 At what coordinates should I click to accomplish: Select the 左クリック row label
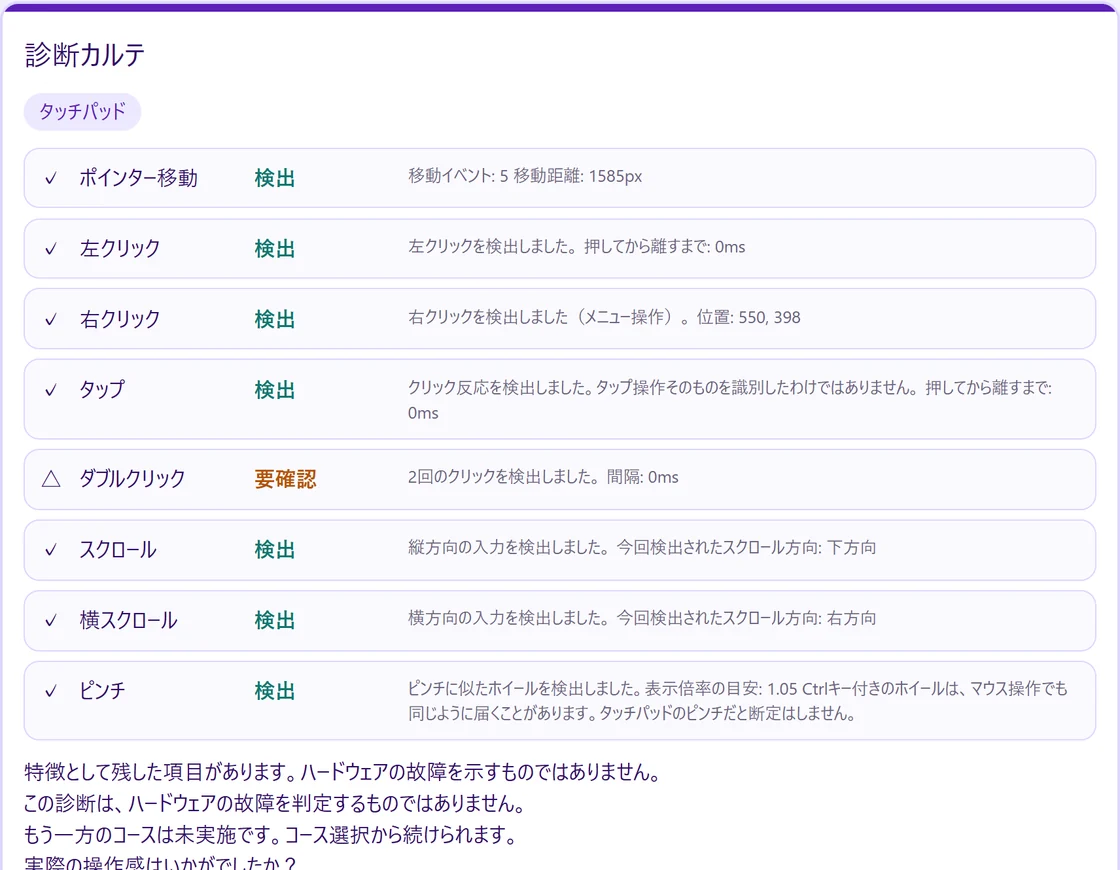(x=120, y=249)
